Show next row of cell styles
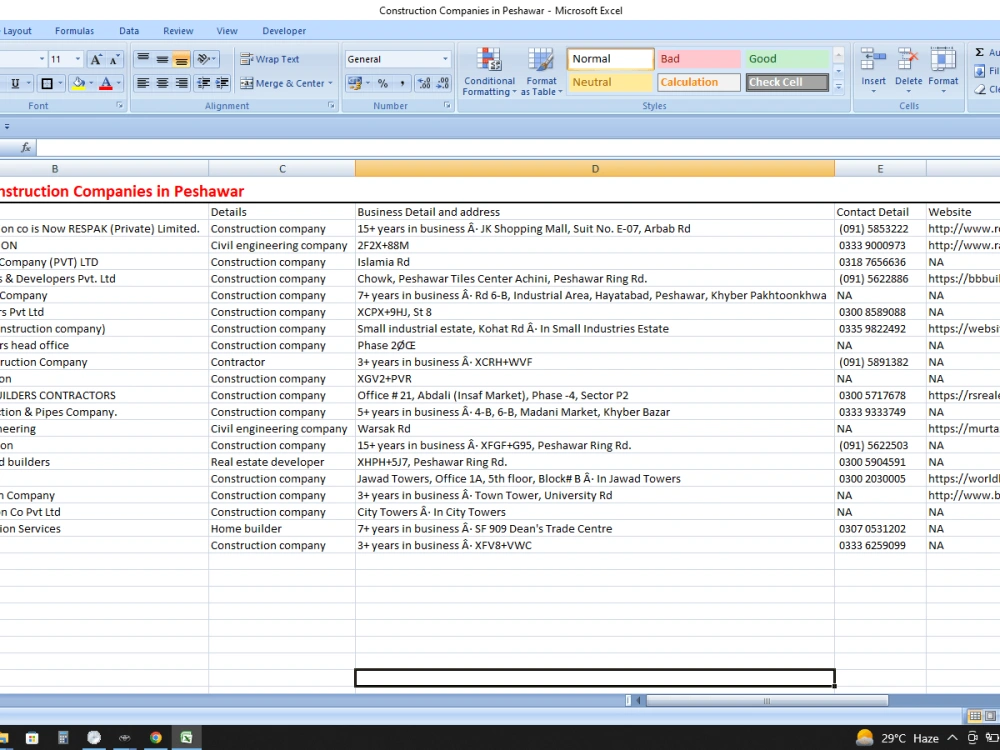 (x=839, y=71)
